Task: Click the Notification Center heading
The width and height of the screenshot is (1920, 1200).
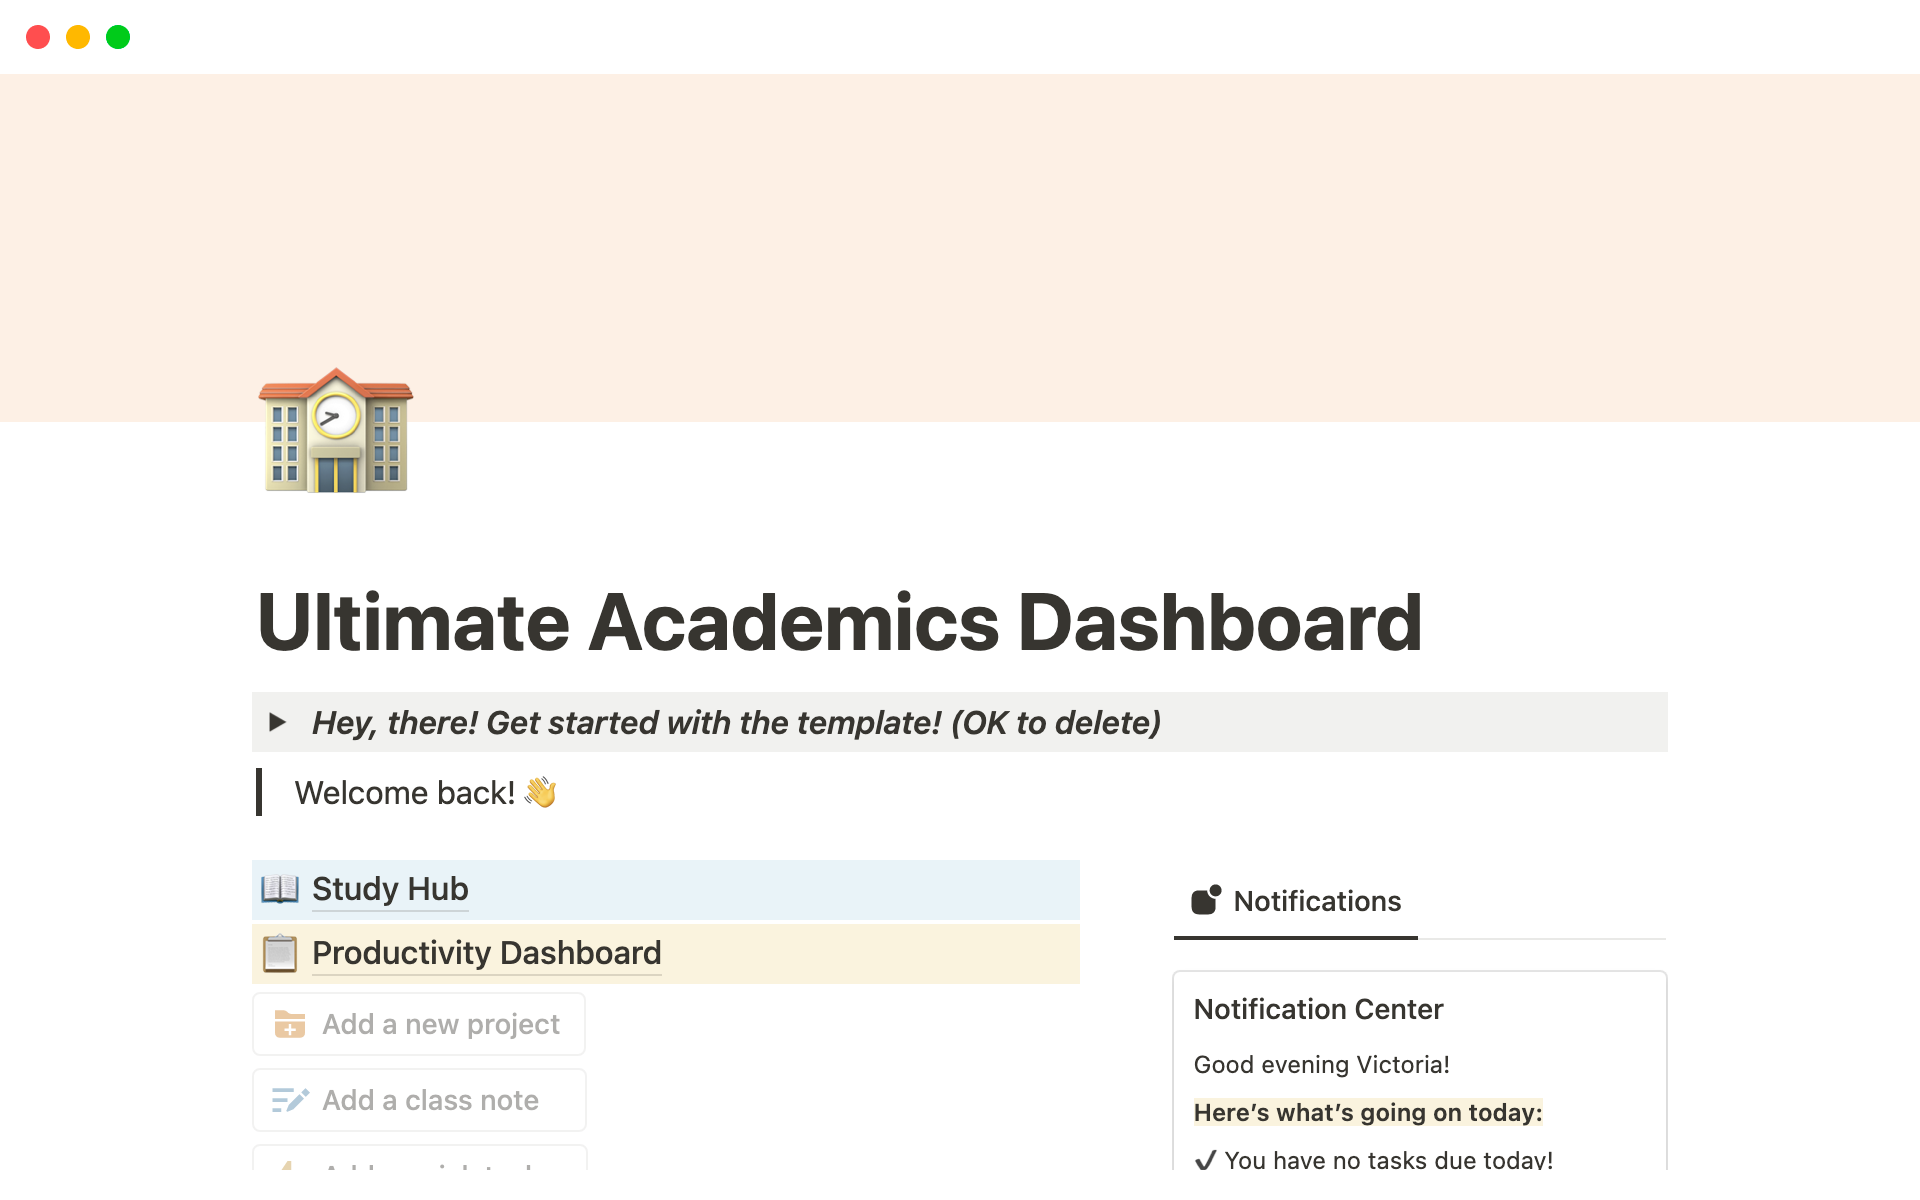Action: click(x=1318, y=1009)
